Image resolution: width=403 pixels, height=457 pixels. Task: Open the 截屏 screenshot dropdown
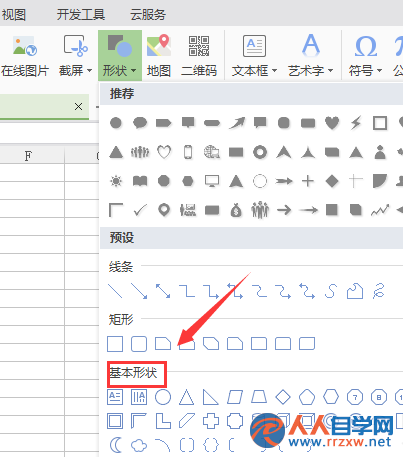(x=75, y=56)
